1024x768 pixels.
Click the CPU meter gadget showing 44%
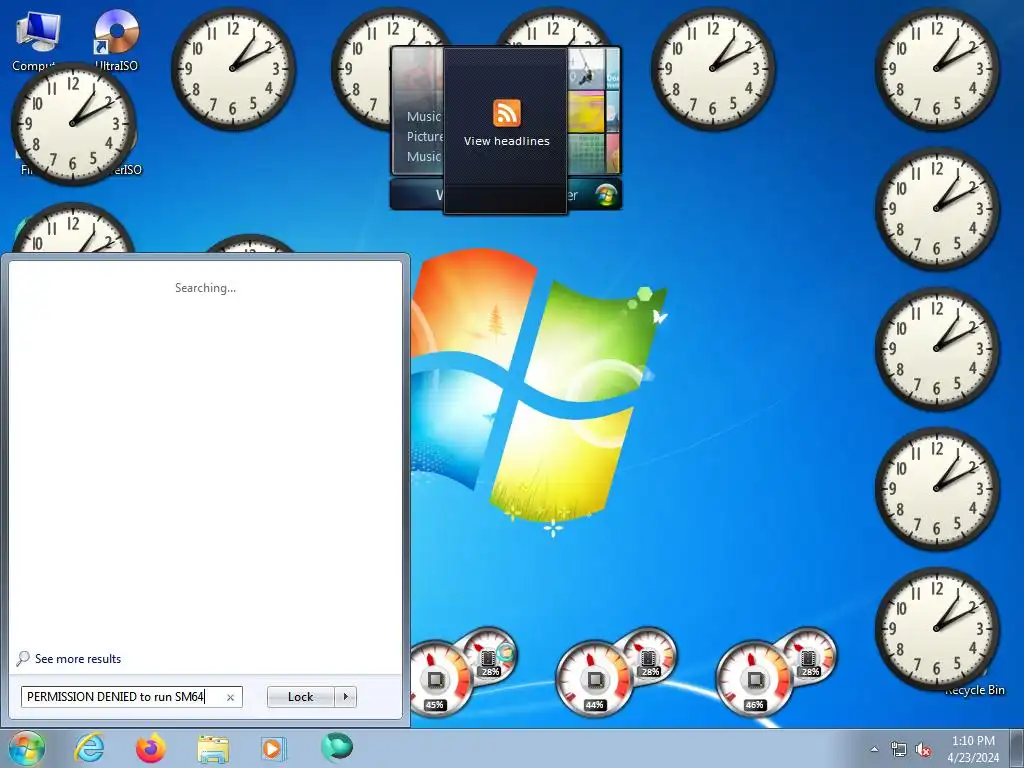pos(594,679)
